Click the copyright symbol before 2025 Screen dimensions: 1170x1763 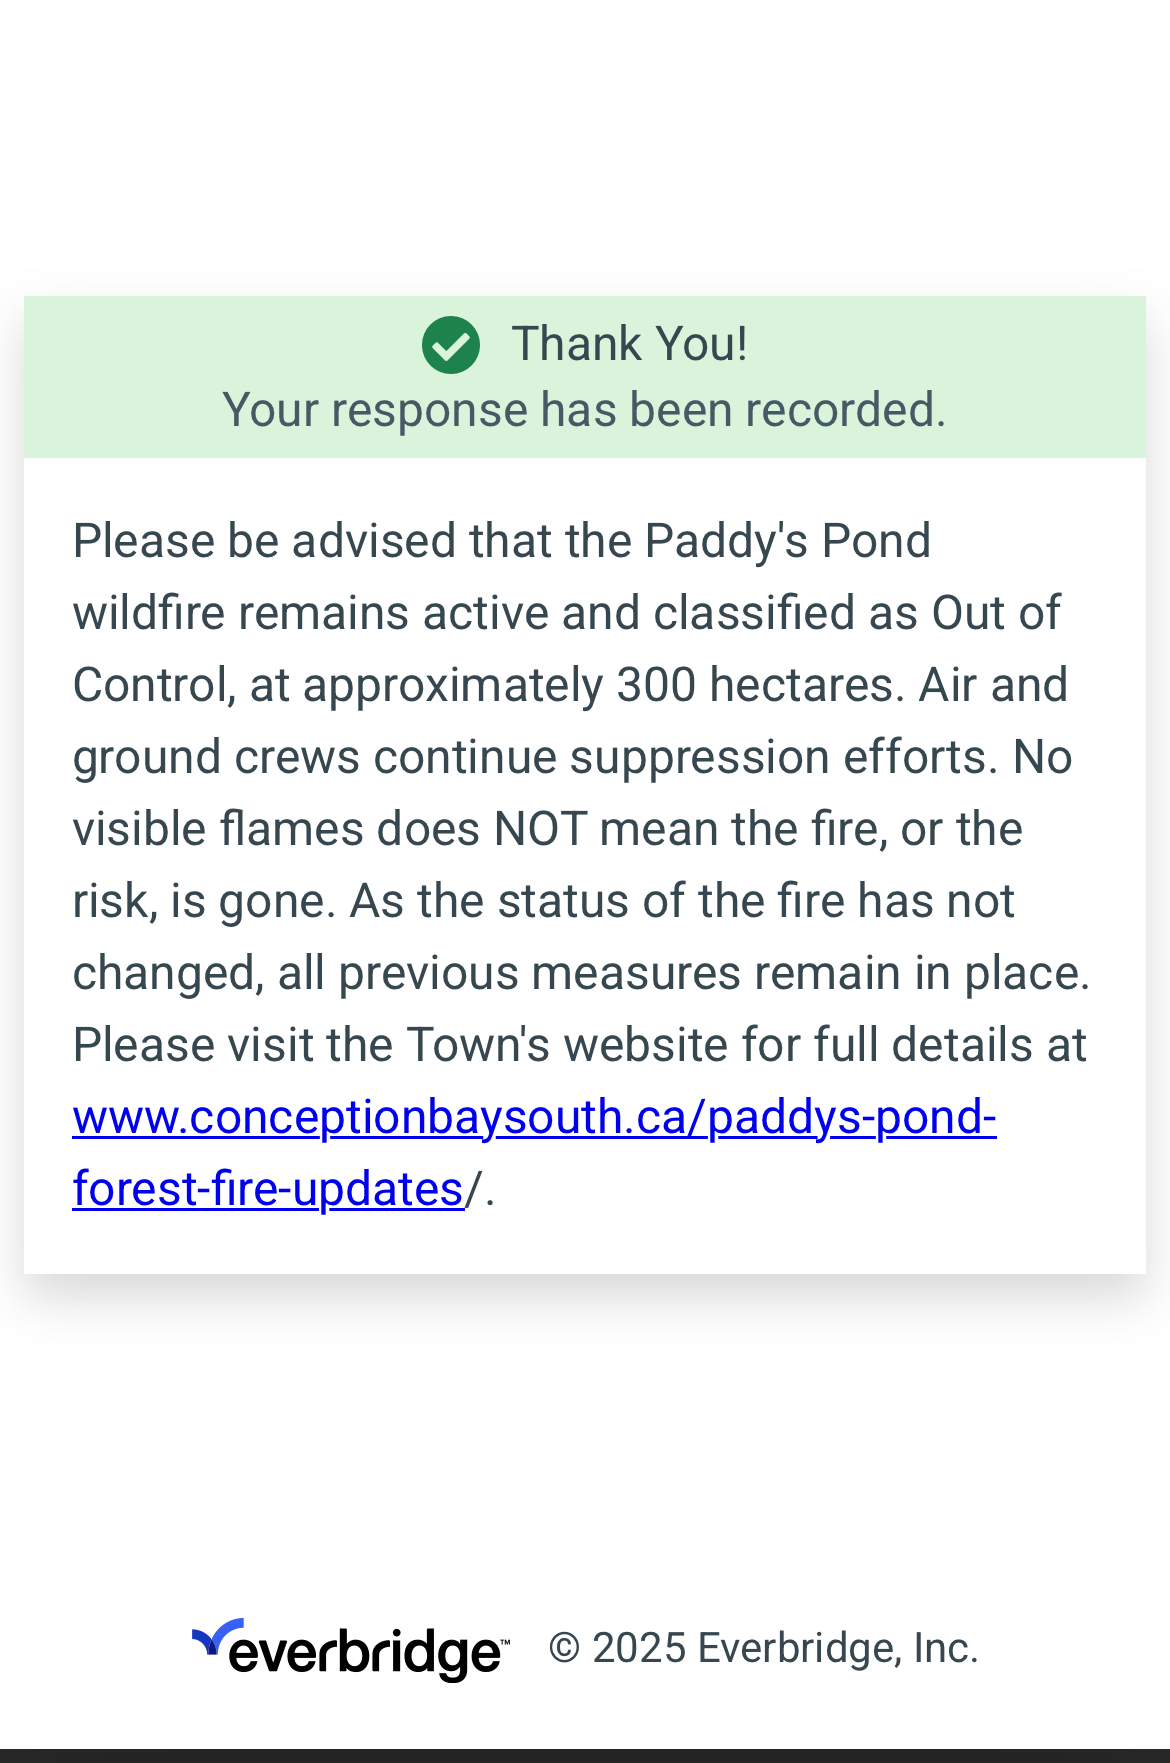[564, 1648]
